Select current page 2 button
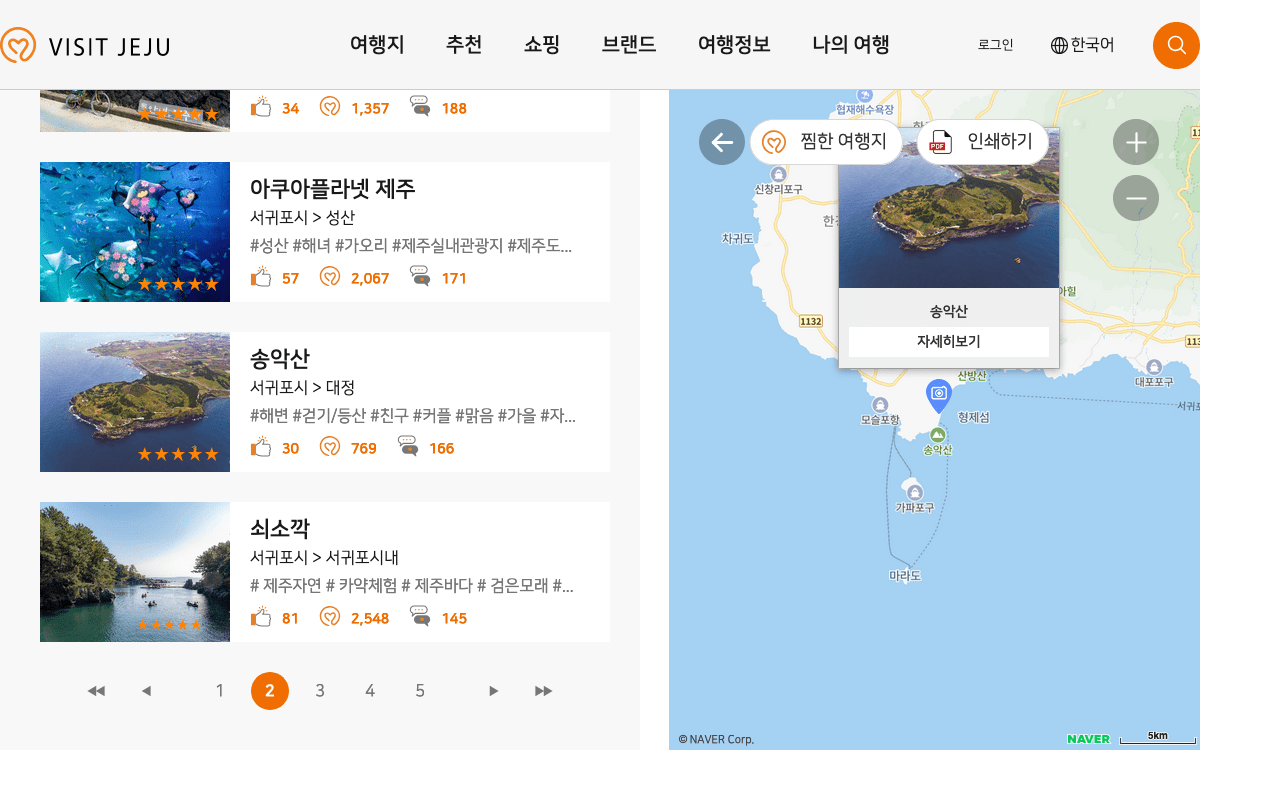 pyautogui.click(x=270, y=691)
